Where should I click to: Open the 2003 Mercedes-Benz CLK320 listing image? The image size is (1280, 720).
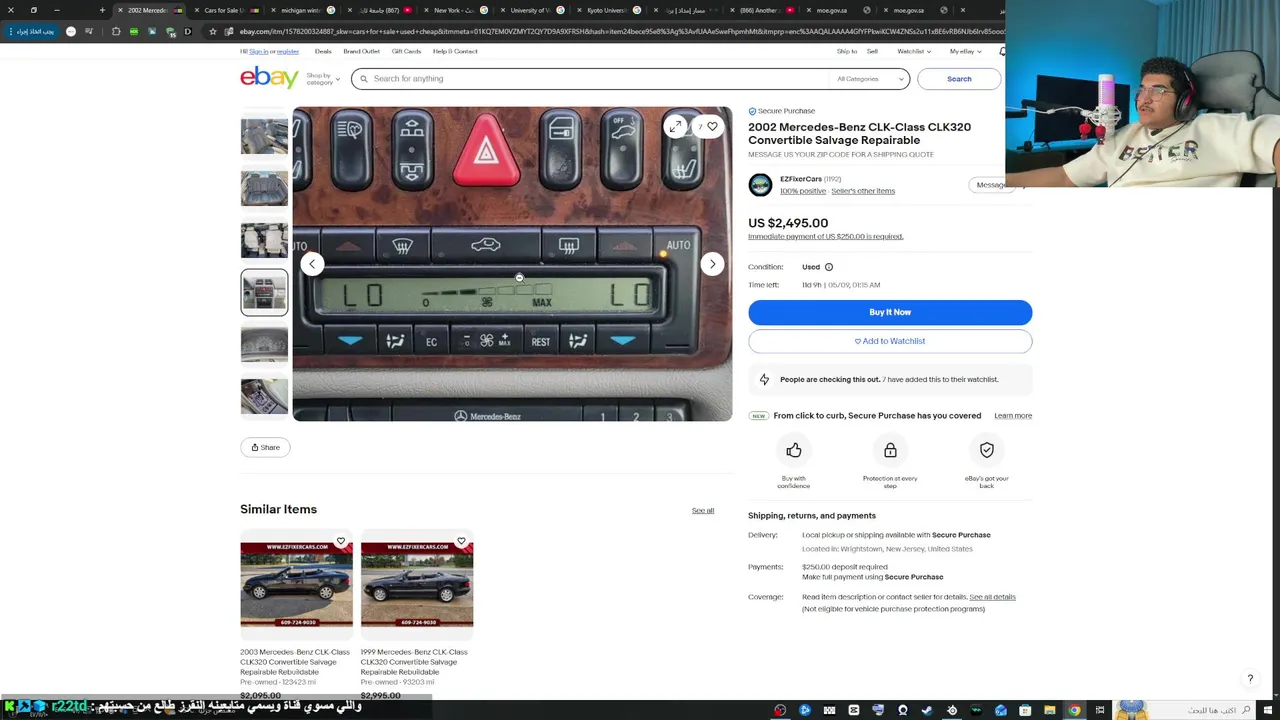click(296, 585)
